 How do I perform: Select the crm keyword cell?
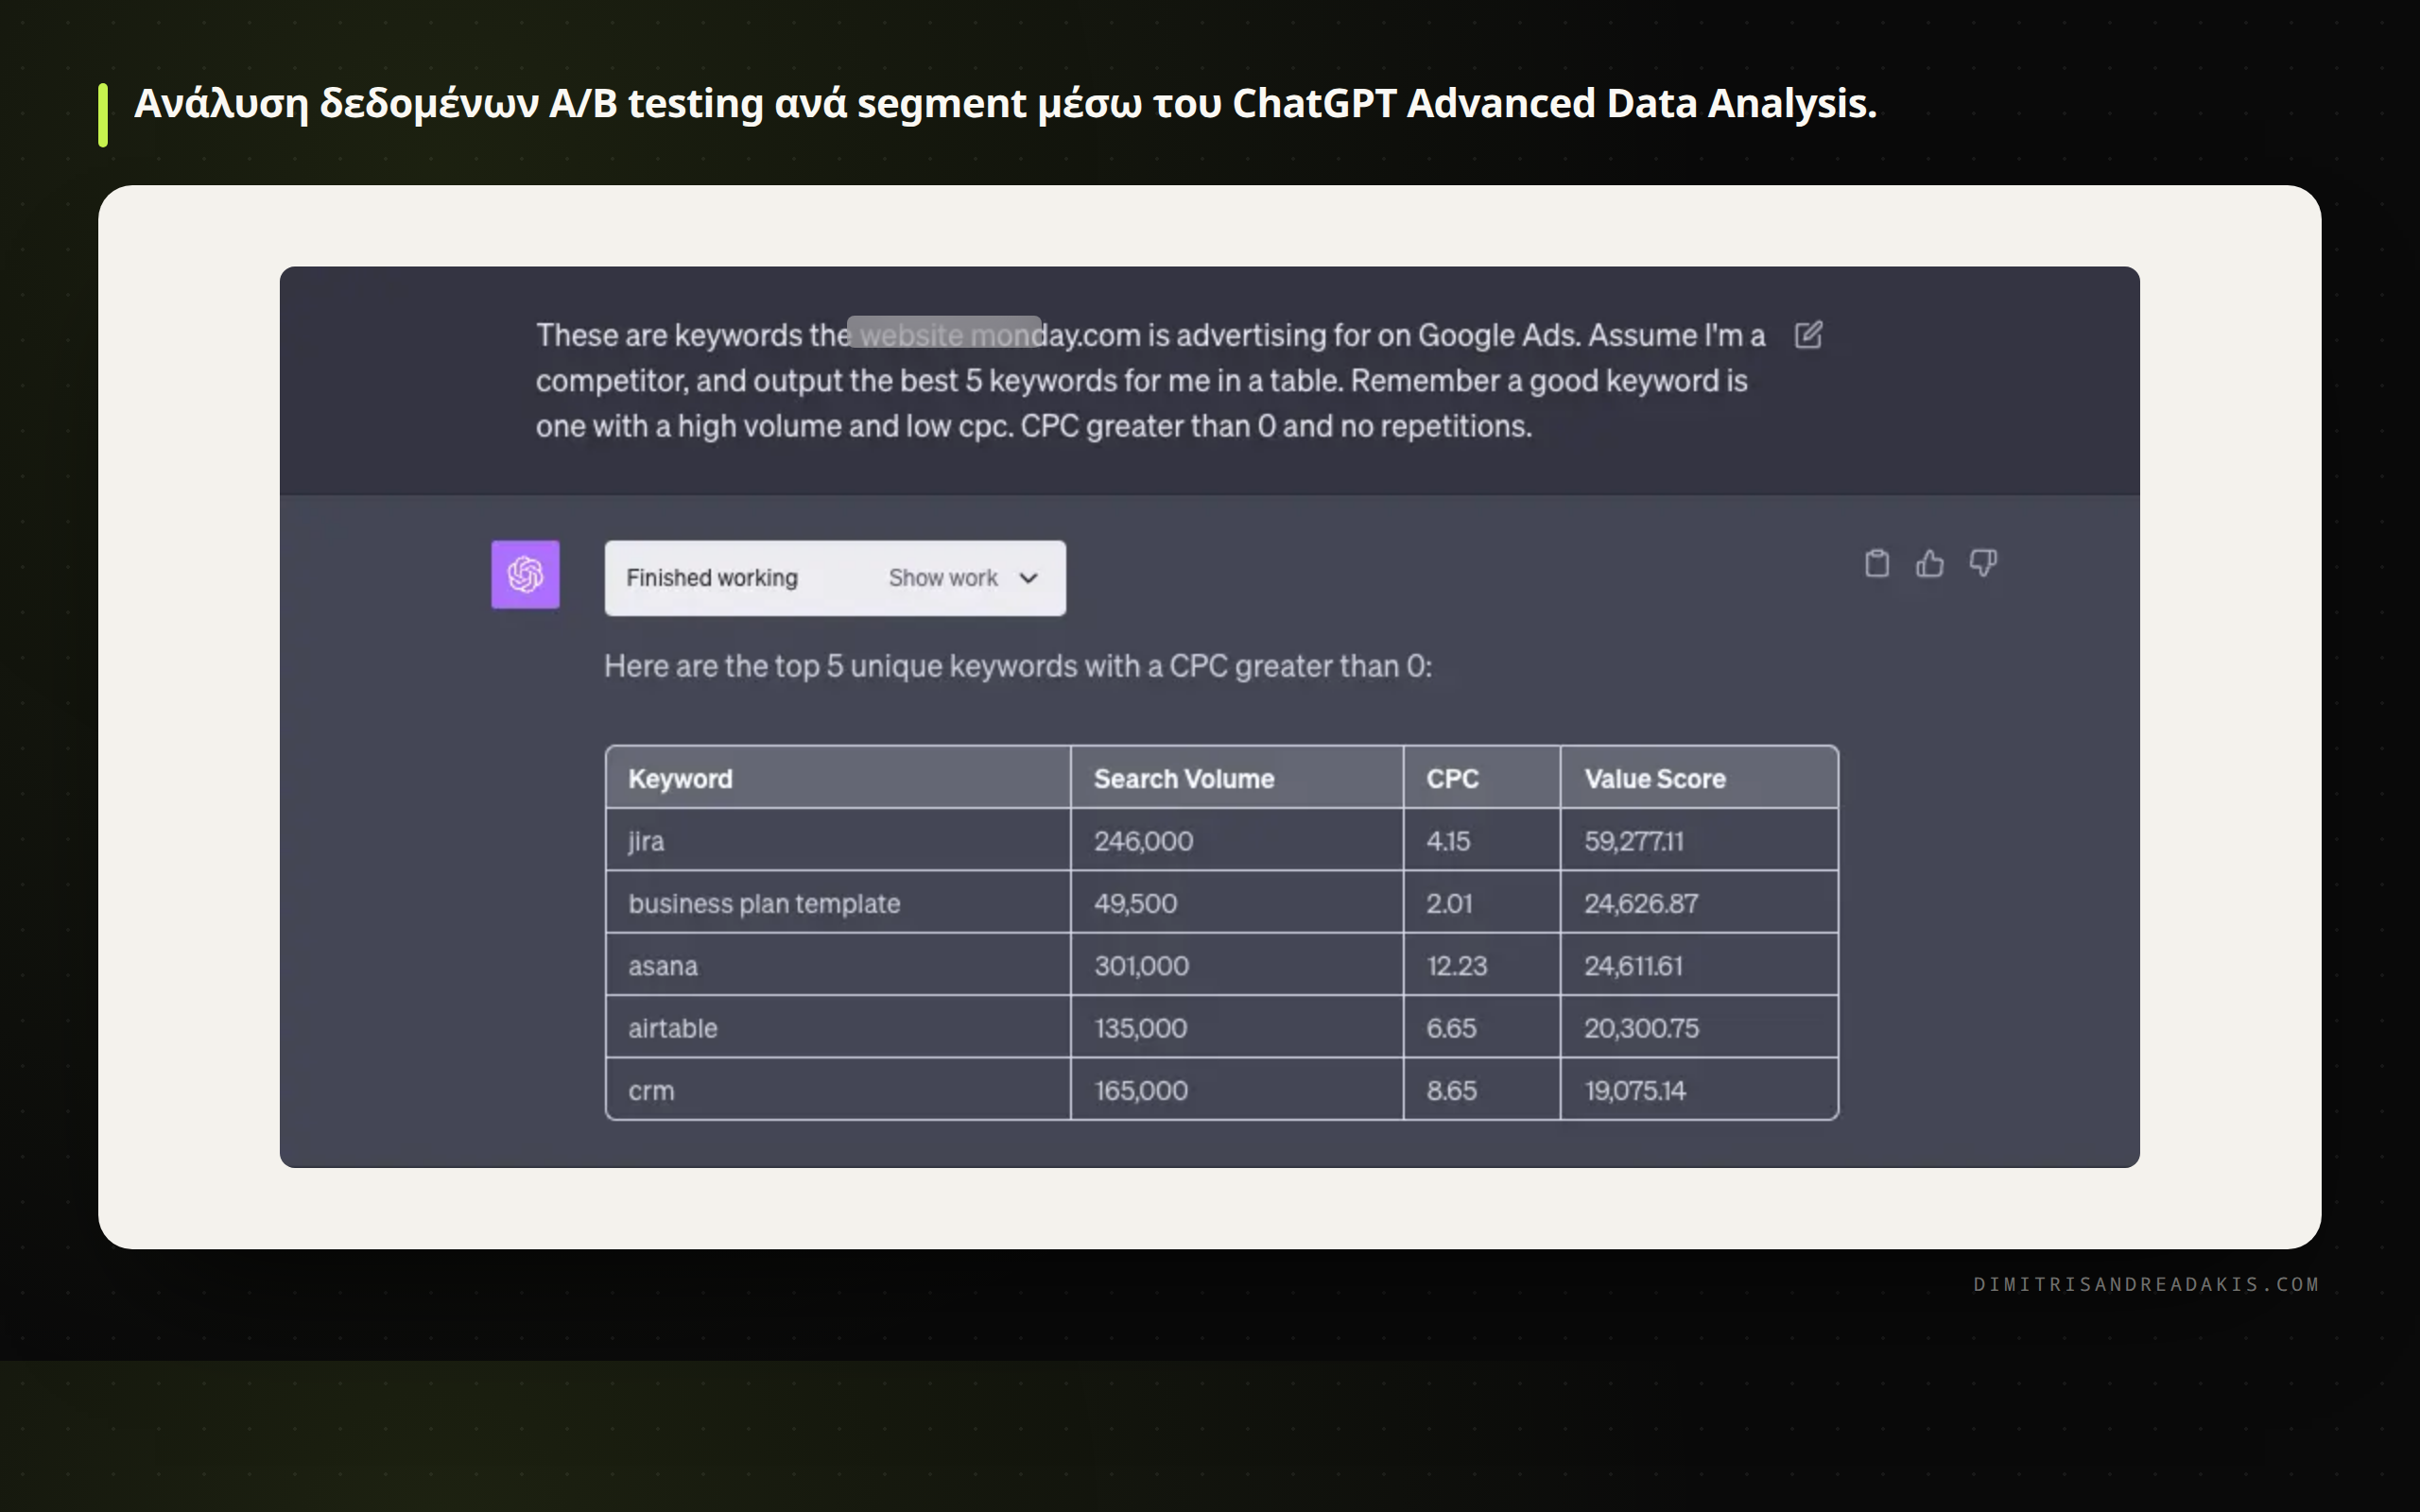tap(838, 1090)
